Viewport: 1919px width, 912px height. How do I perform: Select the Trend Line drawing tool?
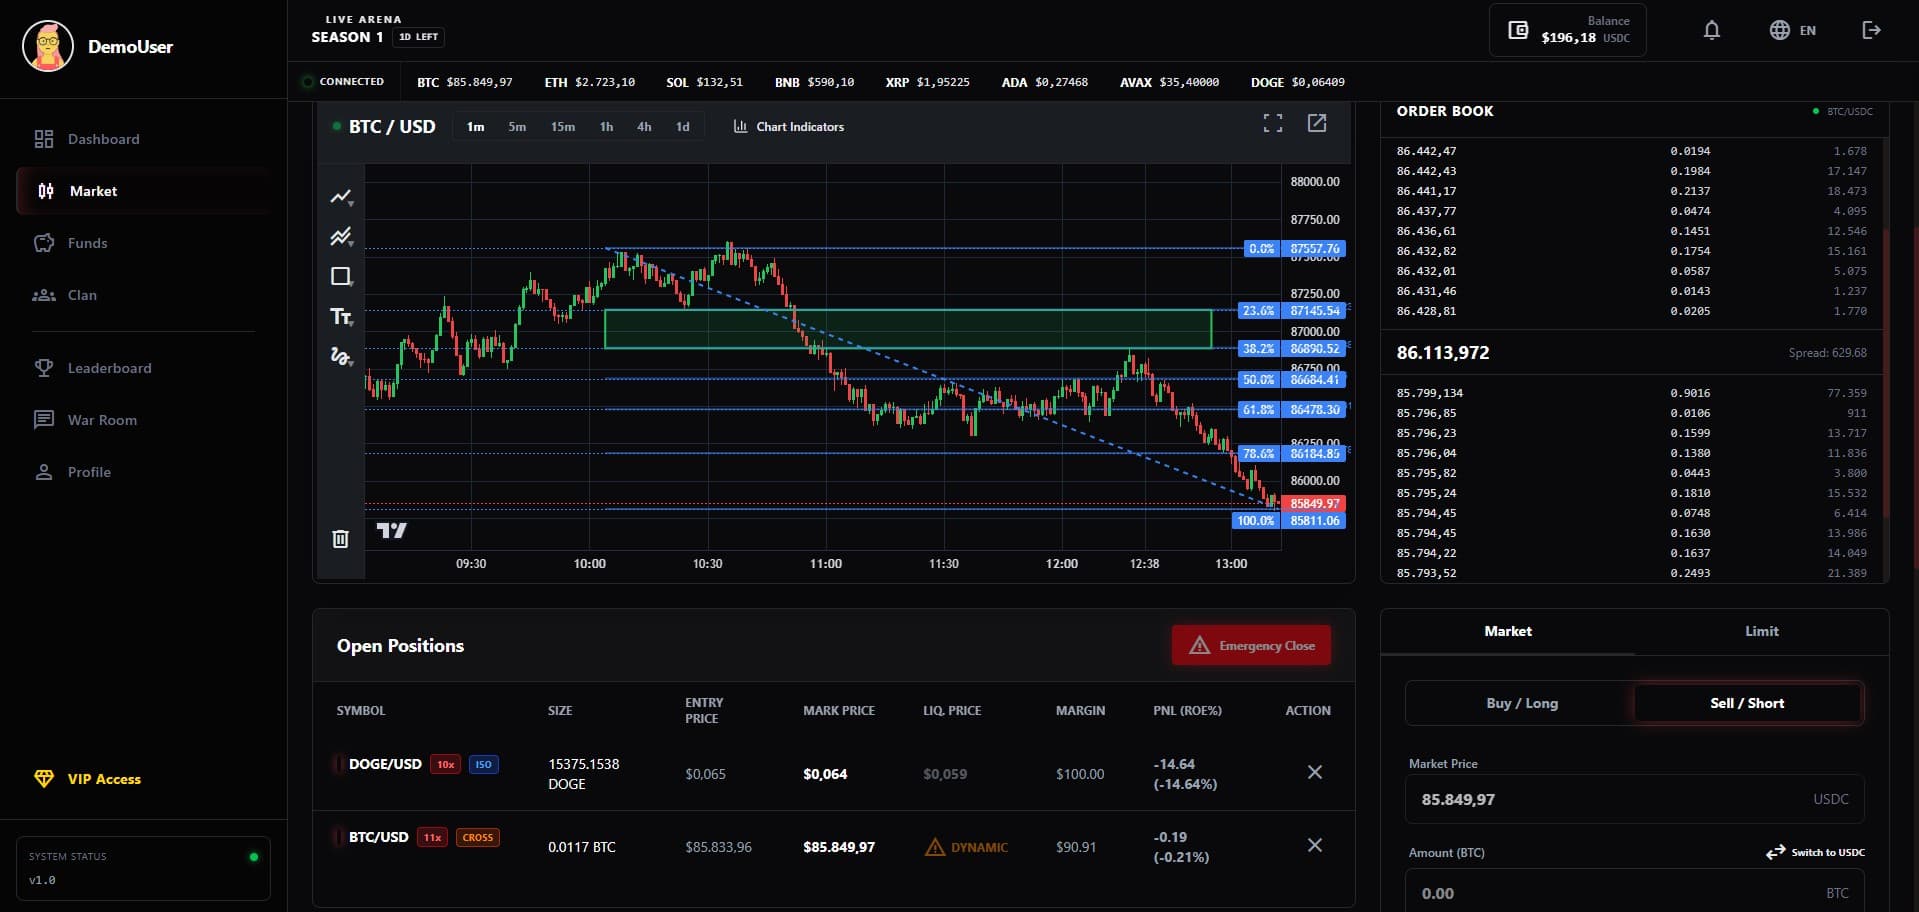(341, 197)
